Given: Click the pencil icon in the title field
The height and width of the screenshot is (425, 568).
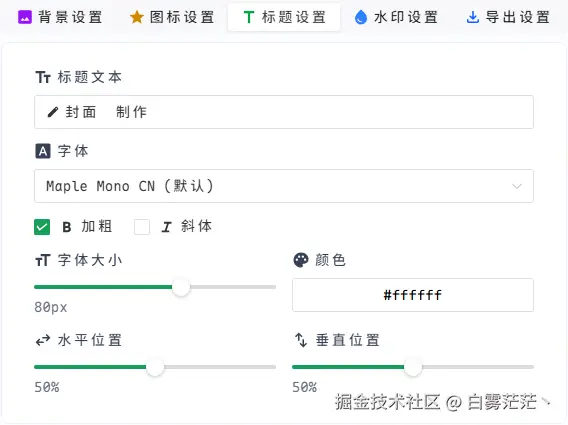Looking at the screenshot, I should click(x=53, y=112).
